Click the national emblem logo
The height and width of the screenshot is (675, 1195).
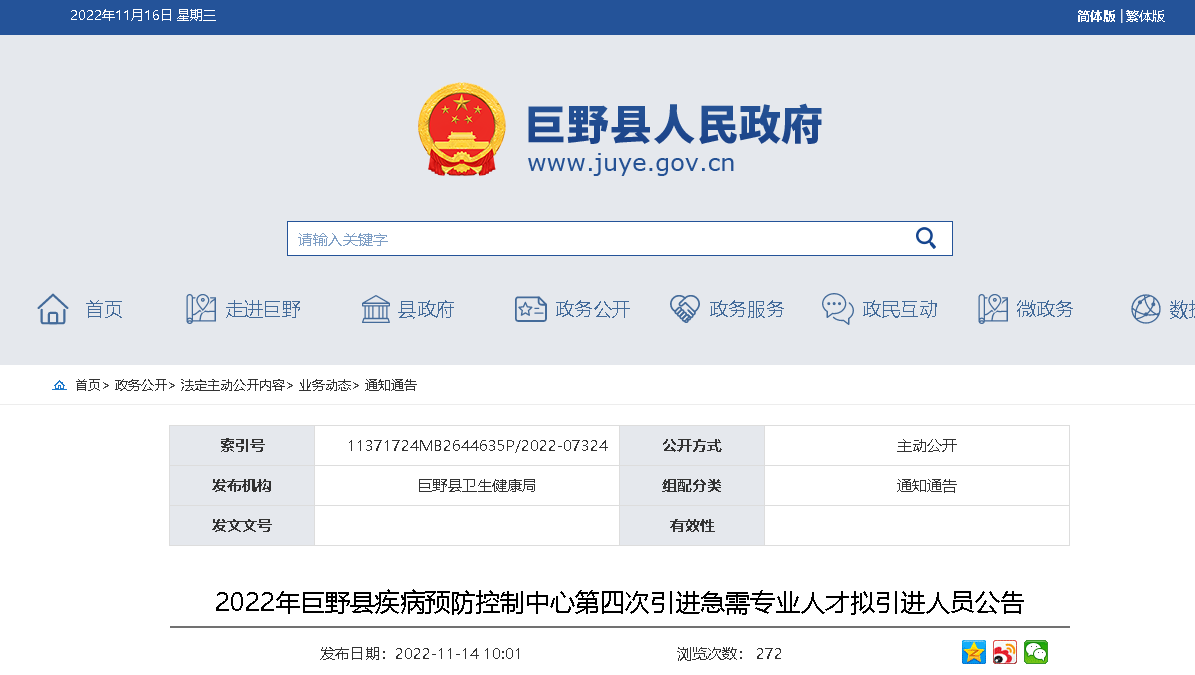coord(462,130)
